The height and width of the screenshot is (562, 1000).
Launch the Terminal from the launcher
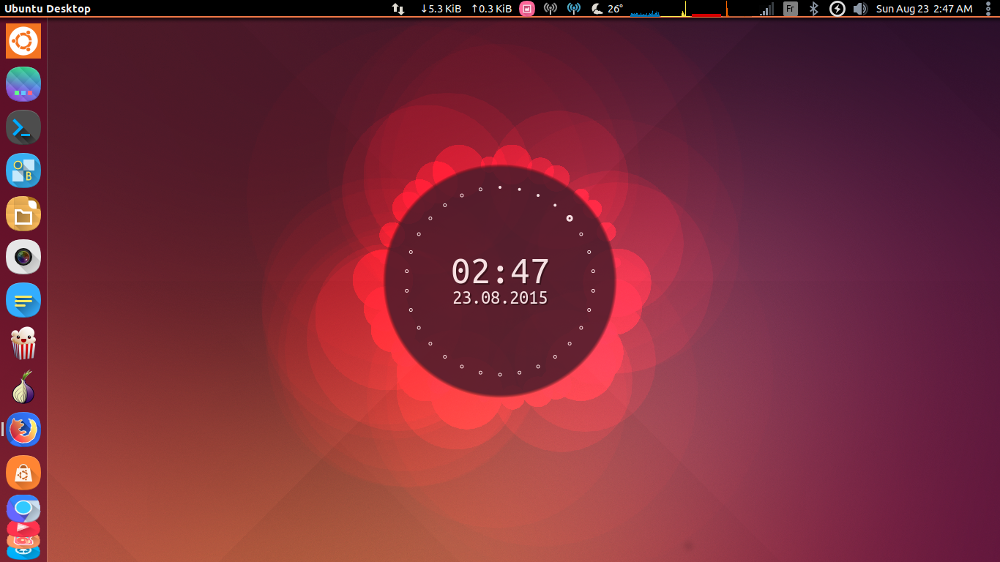pos(24,128)
